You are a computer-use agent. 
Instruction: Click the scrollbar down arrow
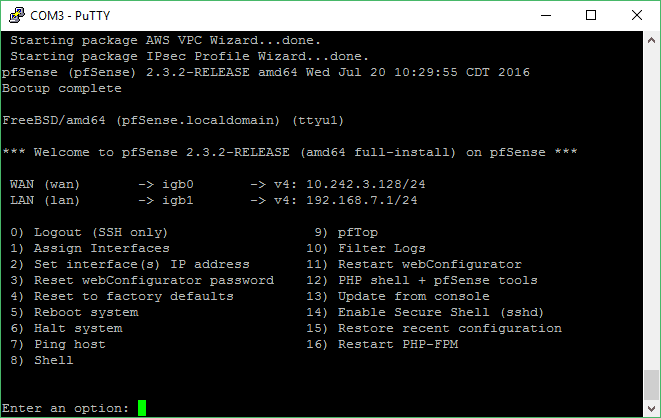(x=651, y=408)
